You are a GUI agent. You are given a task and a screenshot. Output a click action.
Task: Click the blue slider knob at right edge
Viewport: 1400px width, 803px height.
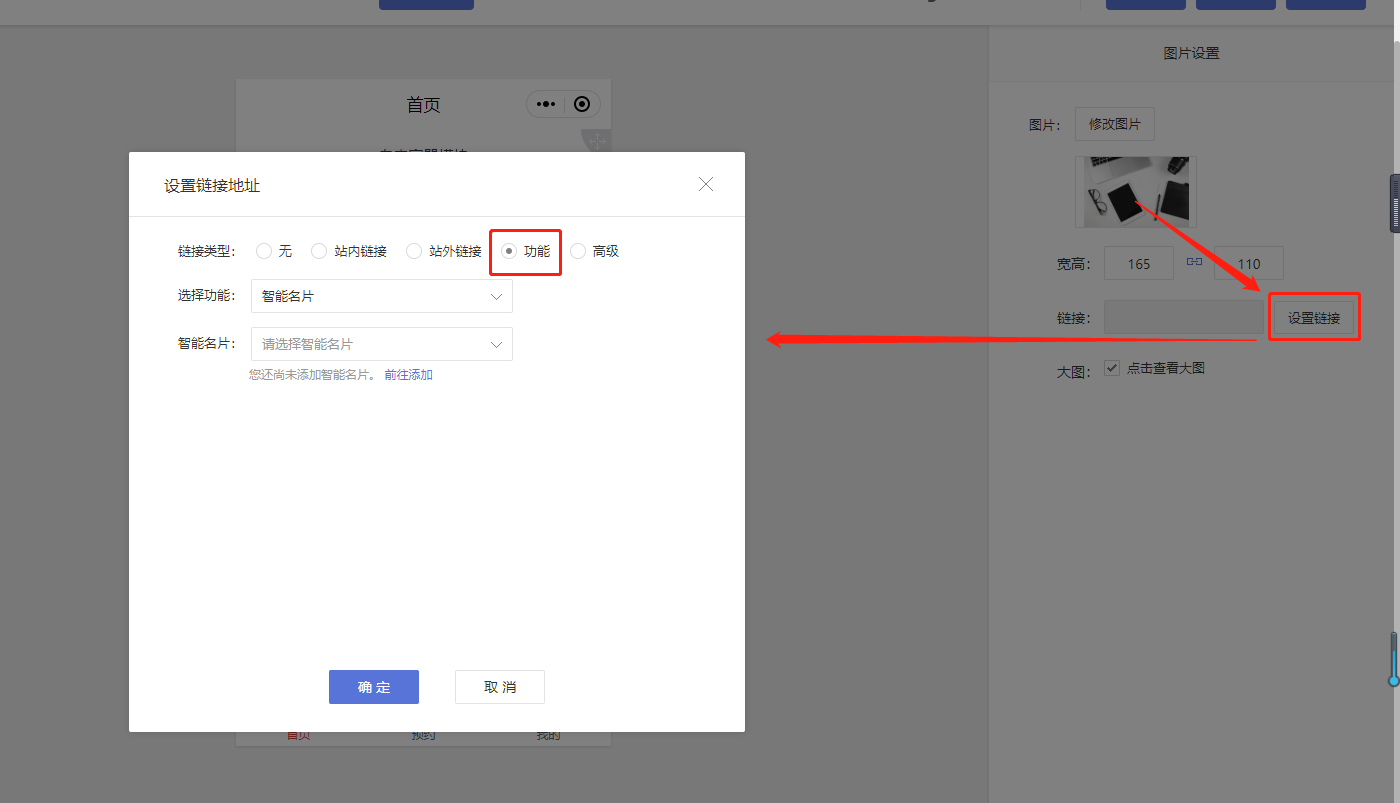pos(1394,680)
